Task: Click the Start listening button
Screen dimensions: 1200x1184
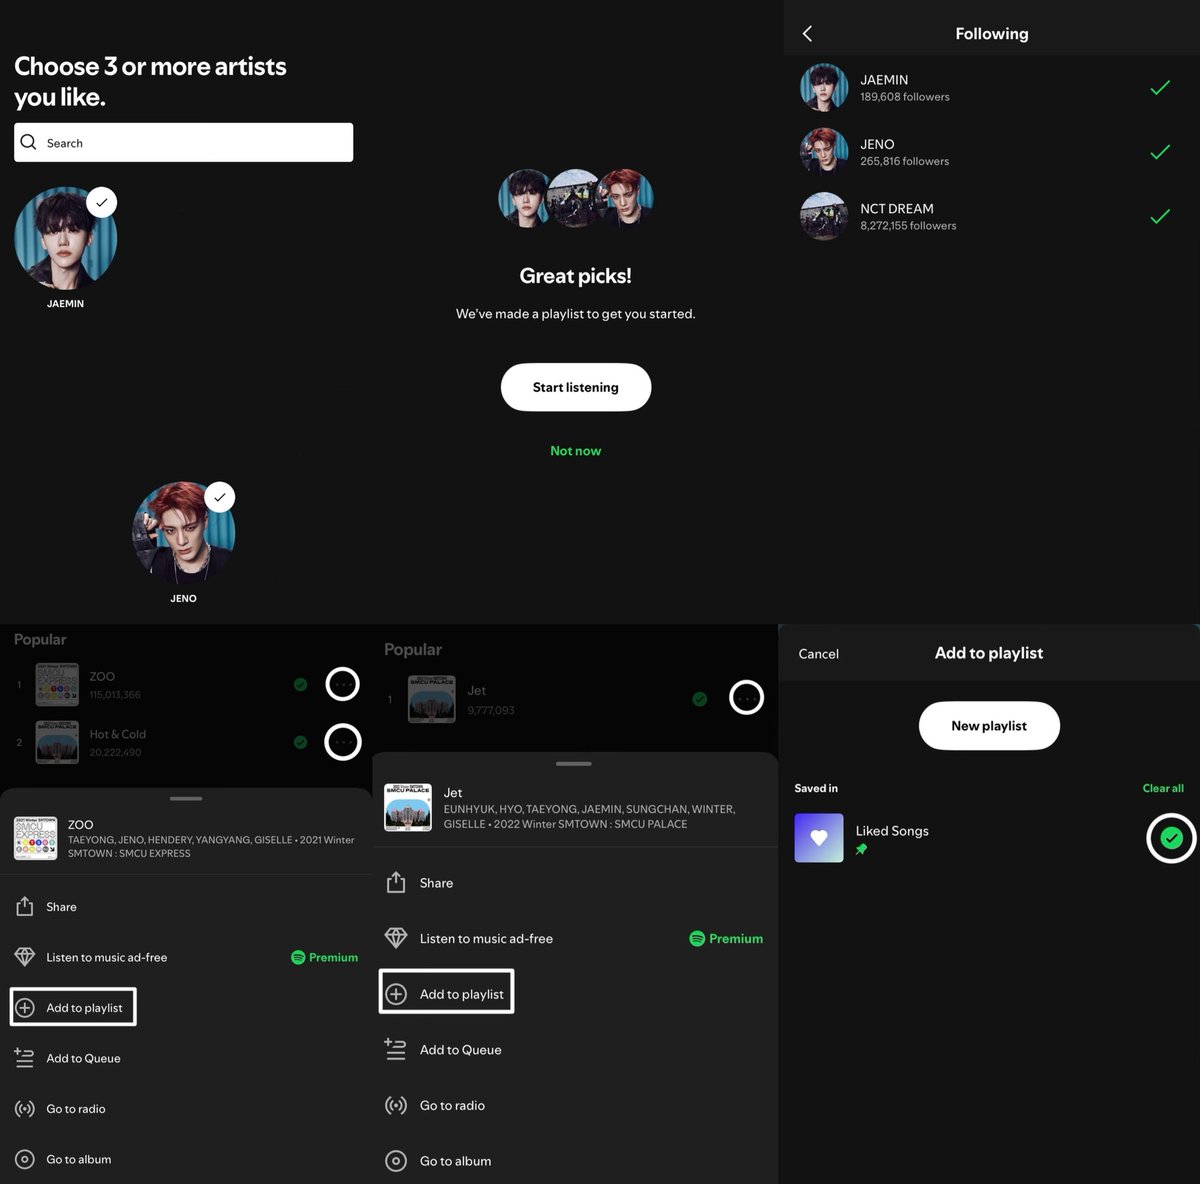Action: [x=576, y=387]
